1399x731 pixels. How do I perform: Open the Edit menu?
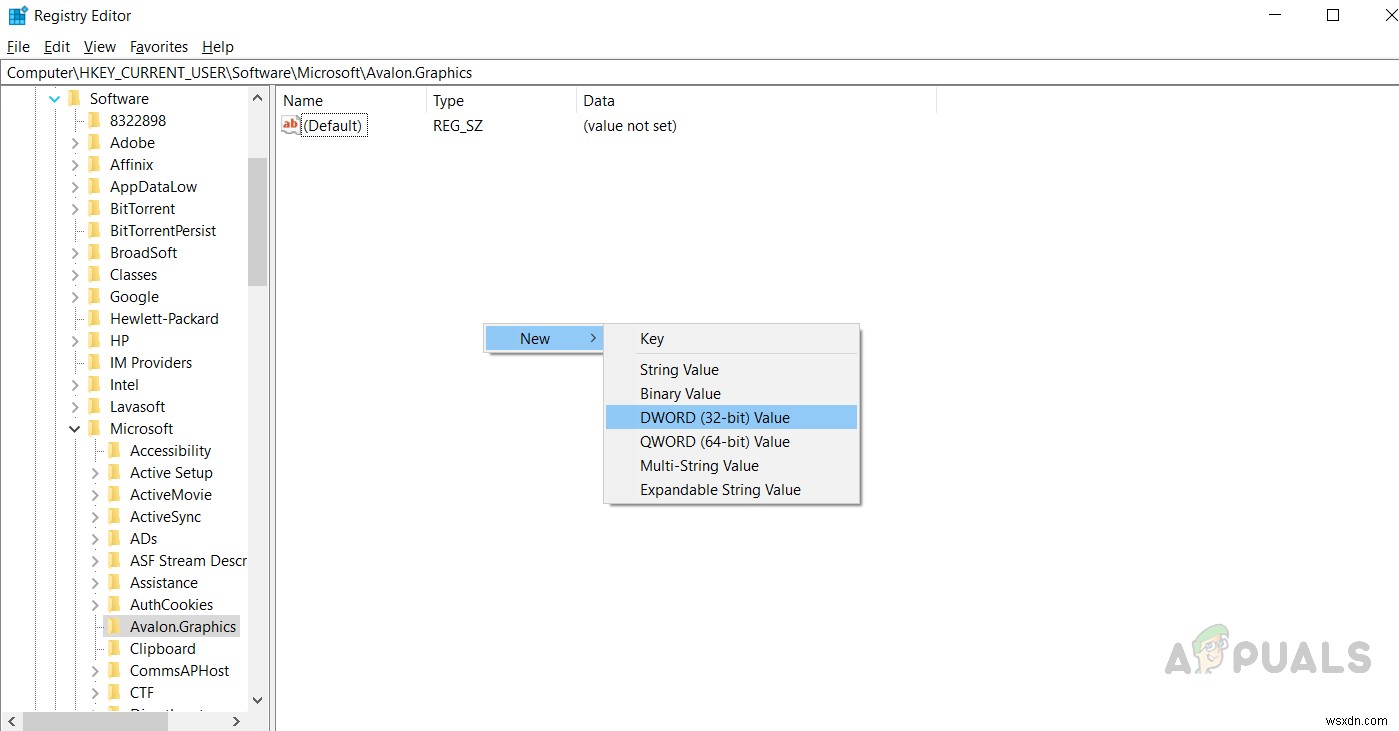[57, 46]
